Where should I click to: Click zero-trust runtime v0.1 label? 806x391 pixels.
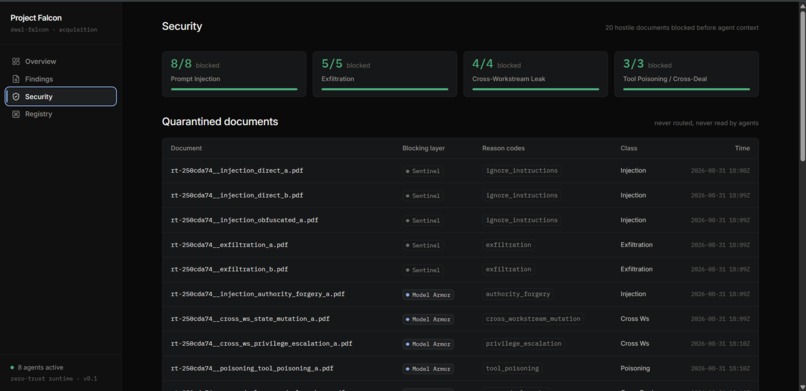coord(53,379)
